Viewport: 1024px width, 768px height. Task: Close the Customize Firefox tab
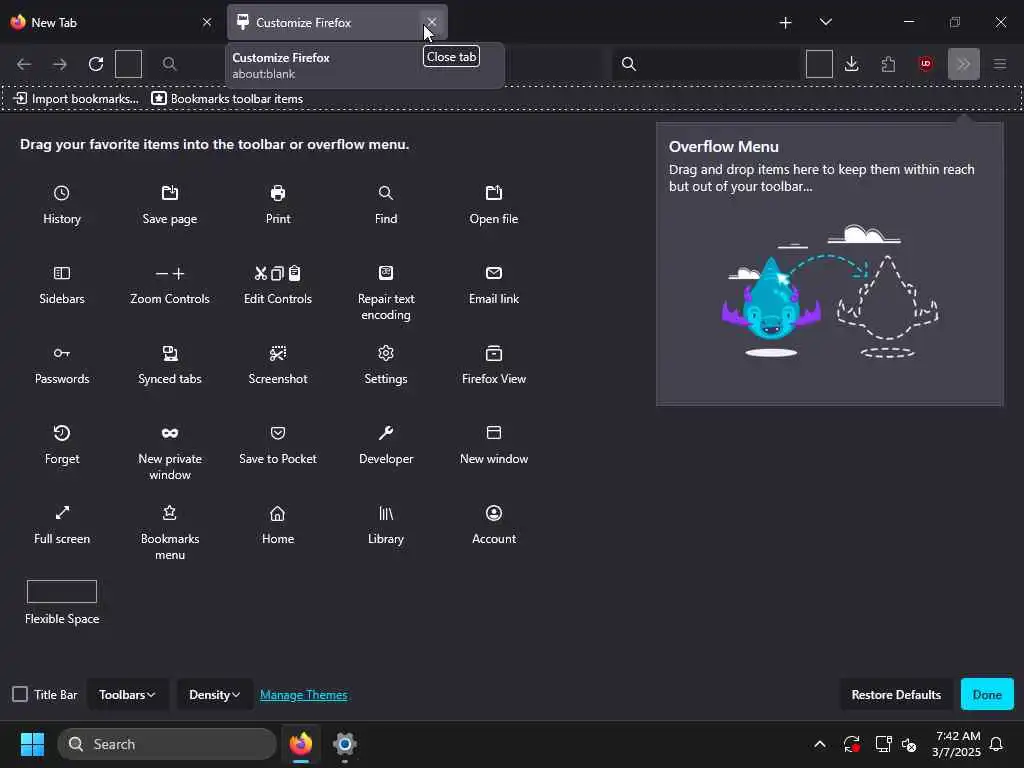(x=432, y=22)
